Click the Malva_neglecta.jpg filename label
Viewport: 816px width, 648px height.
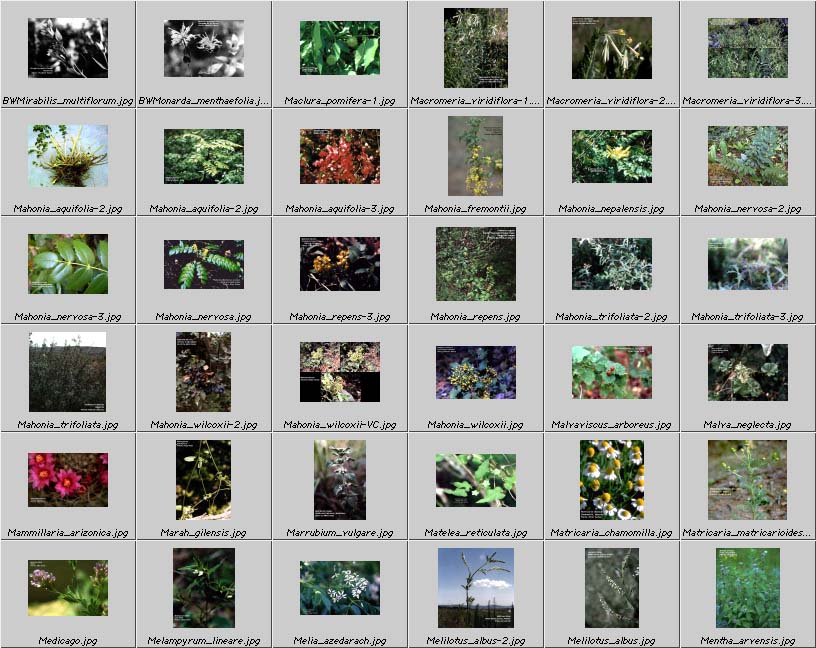(x=747, y=425)
